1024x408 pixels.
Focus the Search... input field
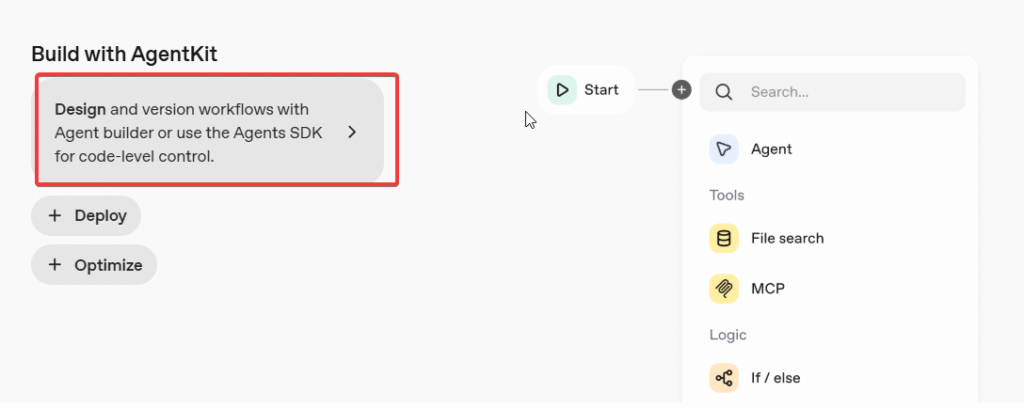850,92
